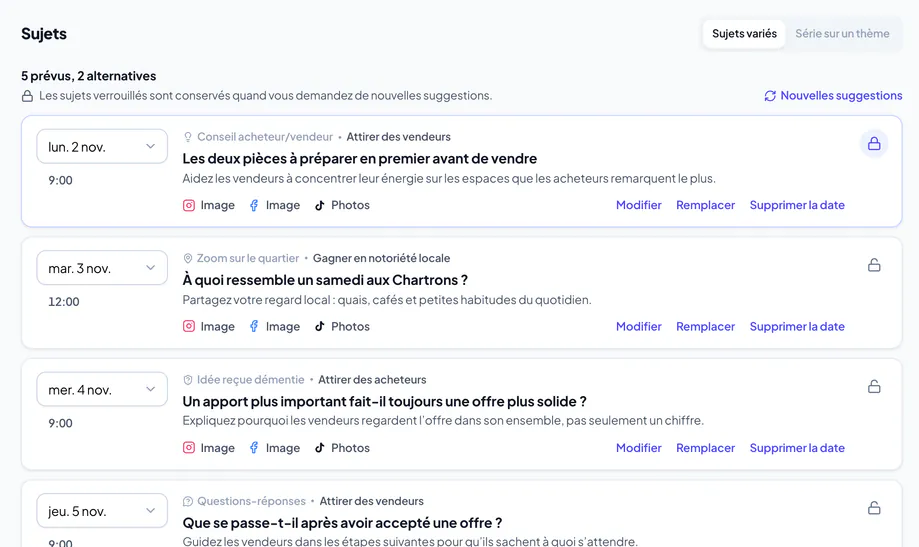This screenshot has width=919, height=547.
Task: Click the 'Questions-réponses' category label
Action: (251, 501)
